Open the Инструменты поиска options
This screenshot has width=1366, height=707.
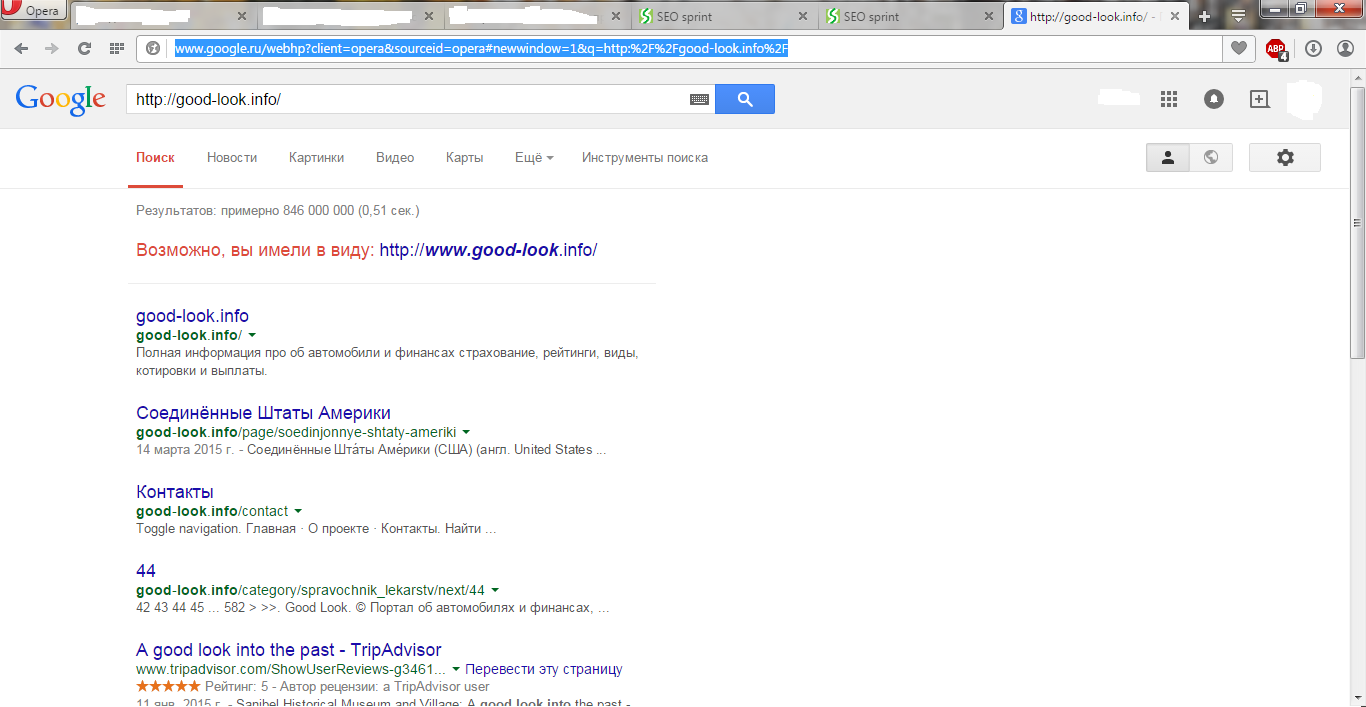tap(645, 157)
